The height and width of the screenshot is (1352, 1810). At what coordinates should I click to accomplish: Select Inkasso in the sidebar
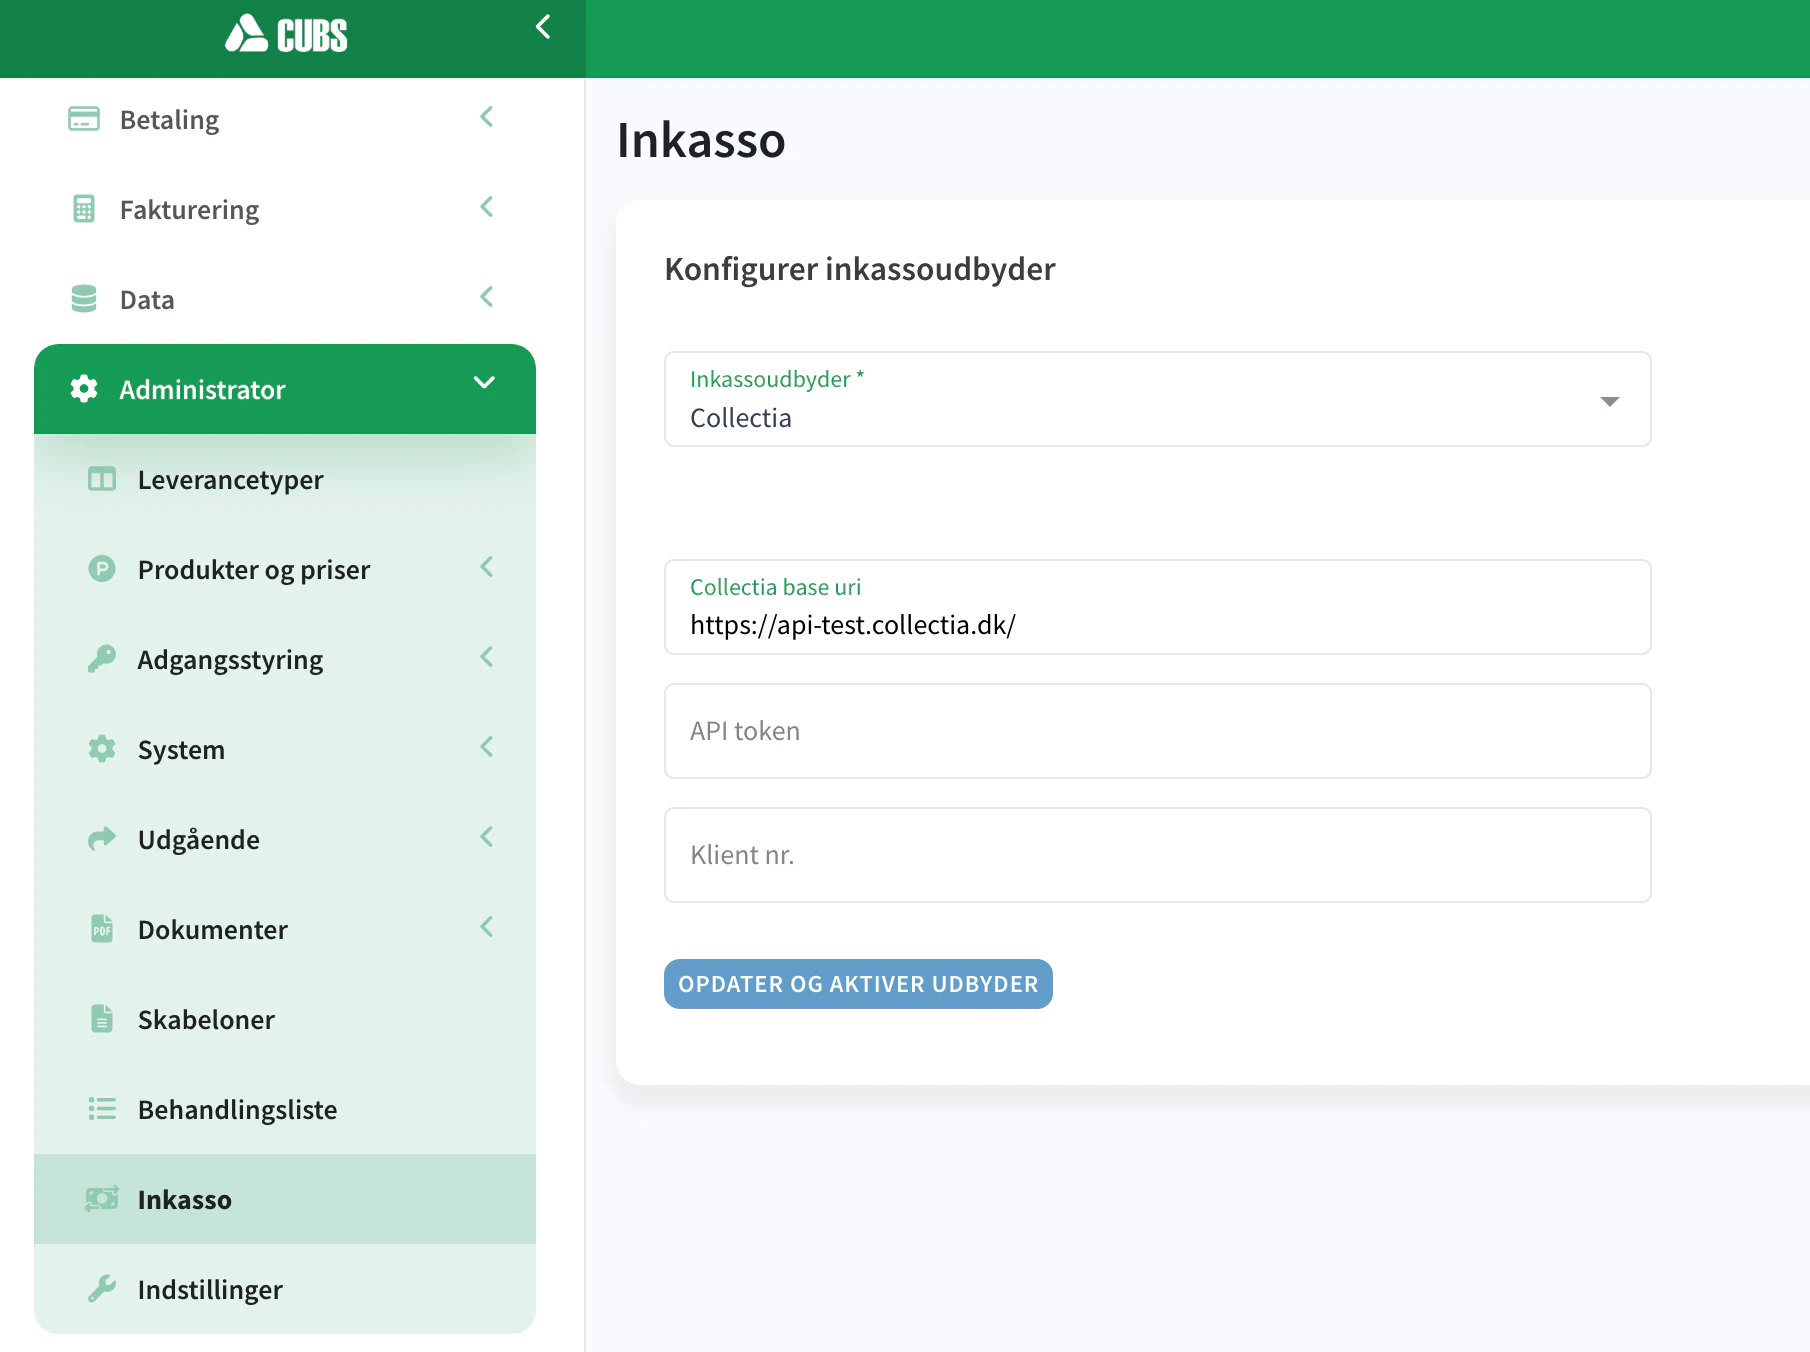[x=185, y=1199]
